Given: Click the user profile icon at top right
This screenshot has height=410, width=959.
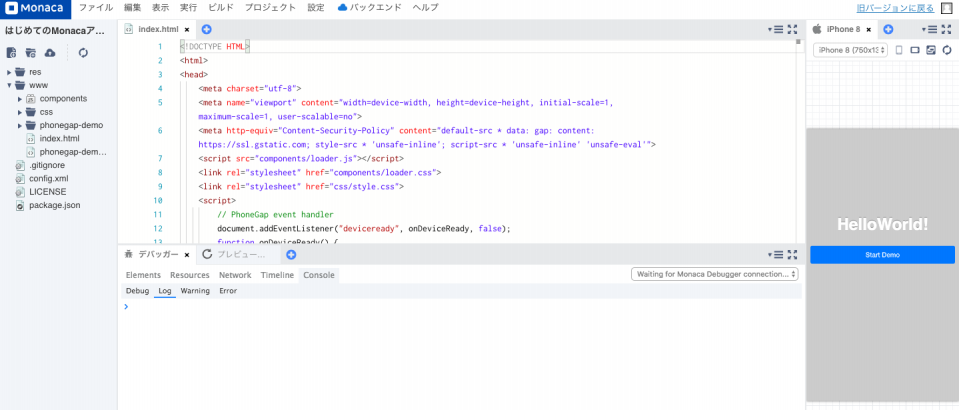Looking at the screenshot, I should (x=946, y=8).
